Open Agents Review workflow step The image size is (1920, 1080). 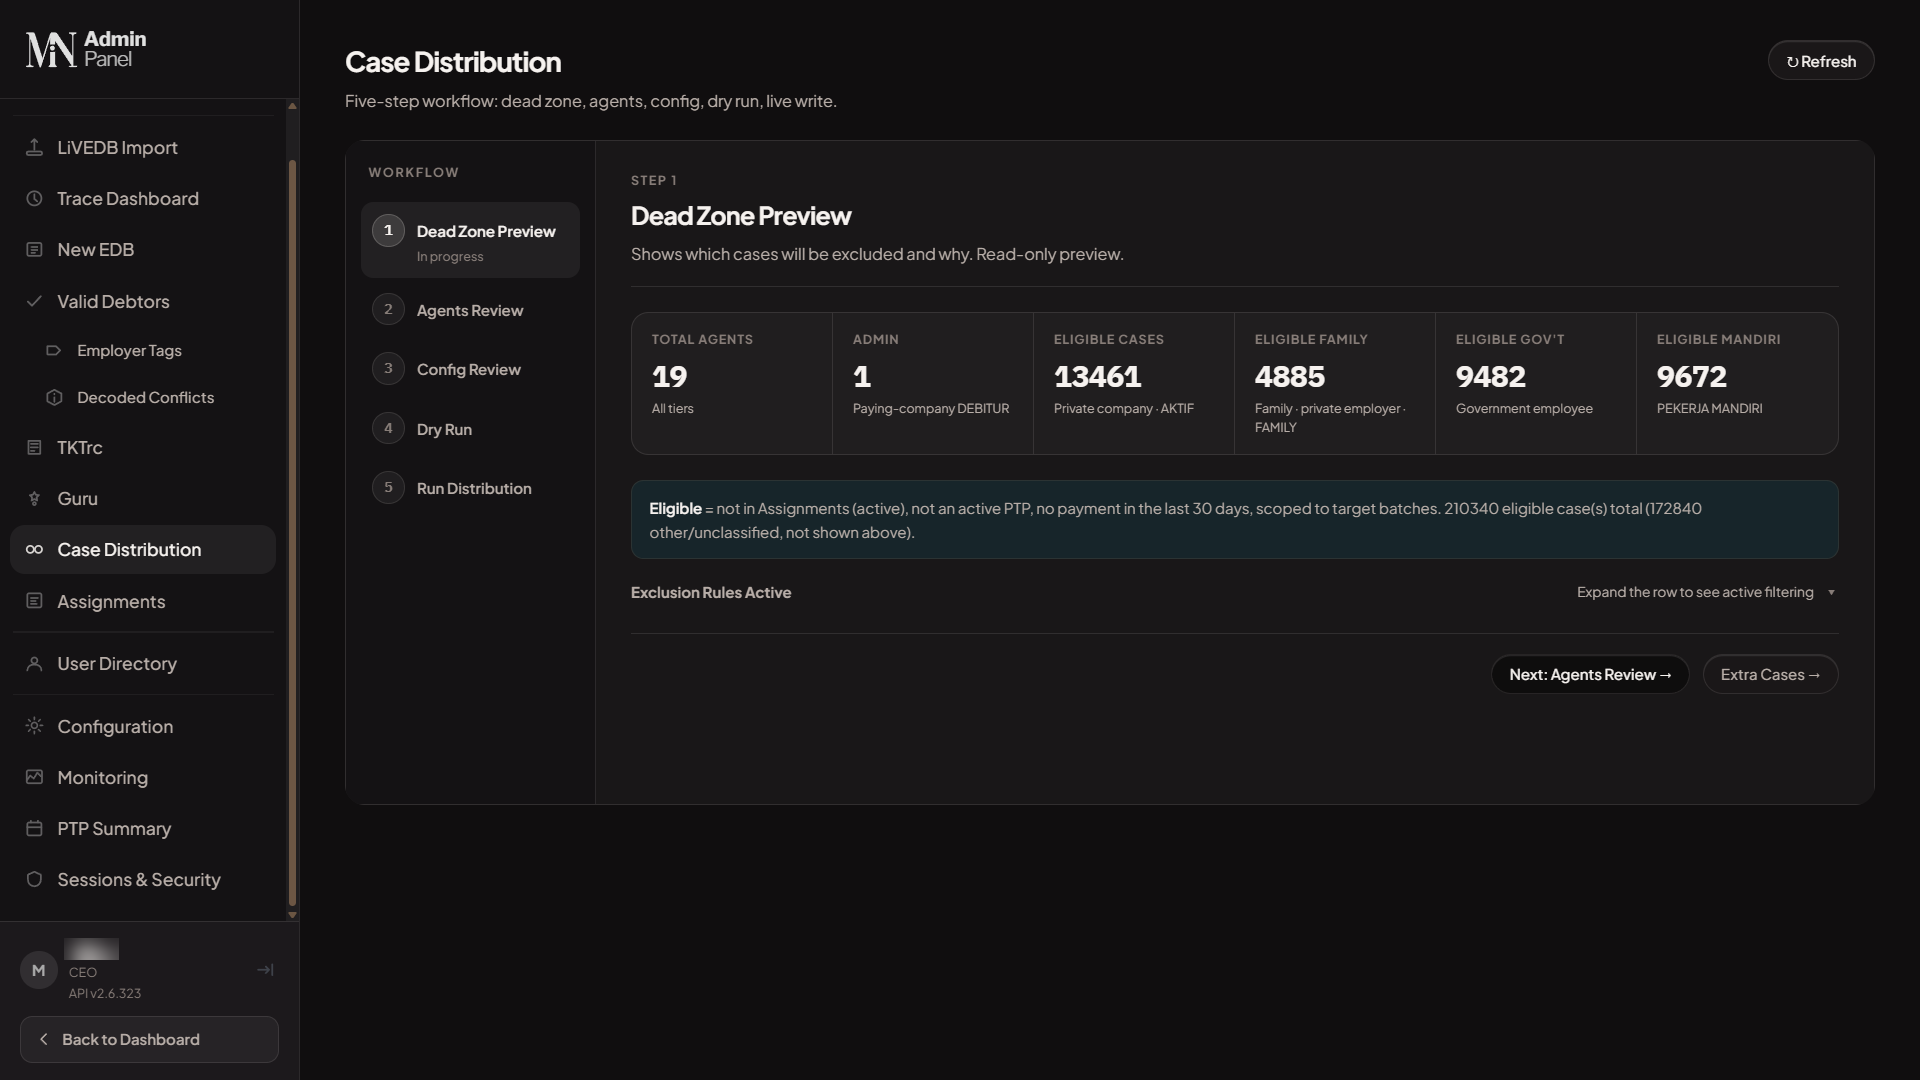(x=470, y=310)
